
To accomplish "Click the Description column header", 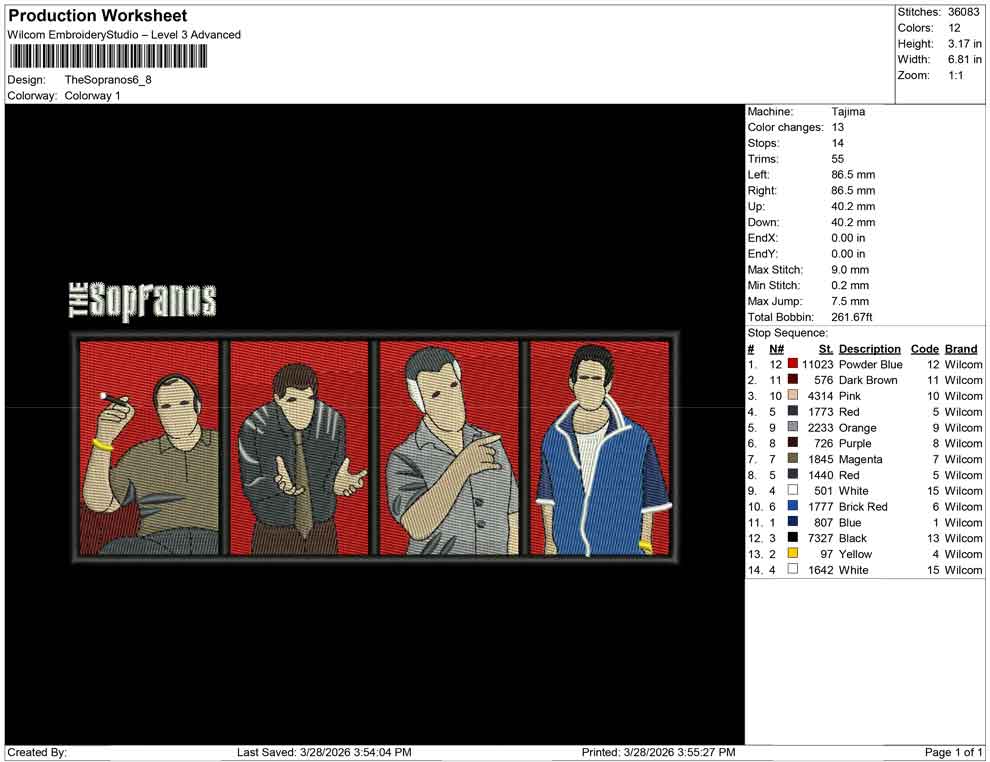I will [870, 348].
